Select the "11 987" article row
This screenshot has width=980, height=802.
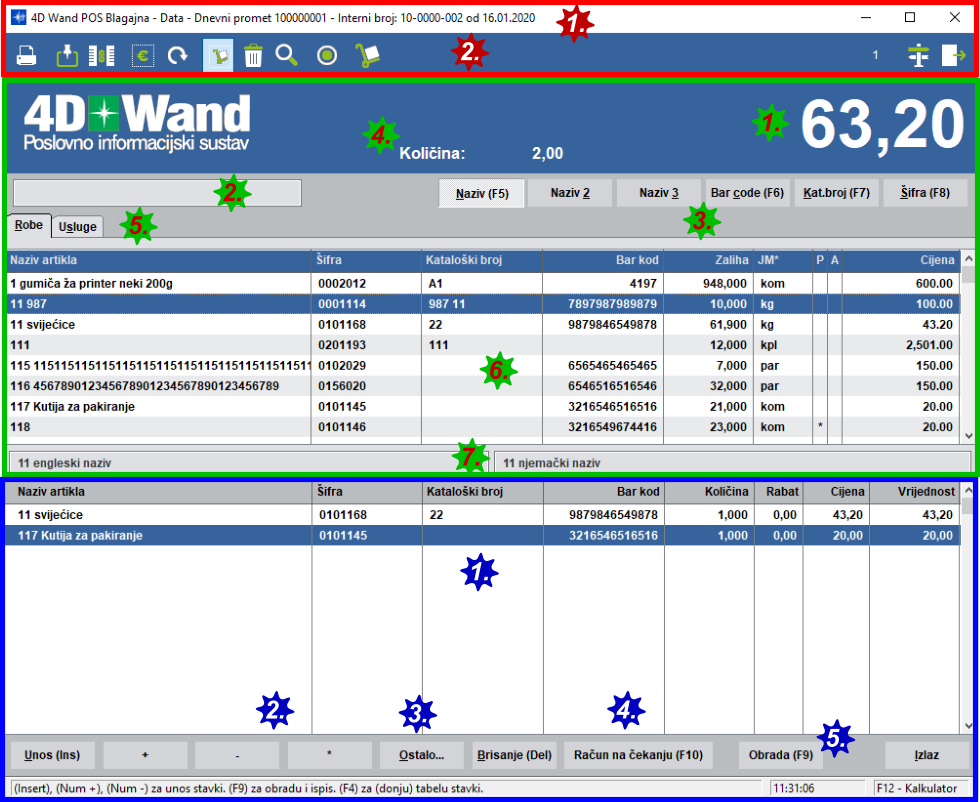pyautogui.click(x=484, y=304)
